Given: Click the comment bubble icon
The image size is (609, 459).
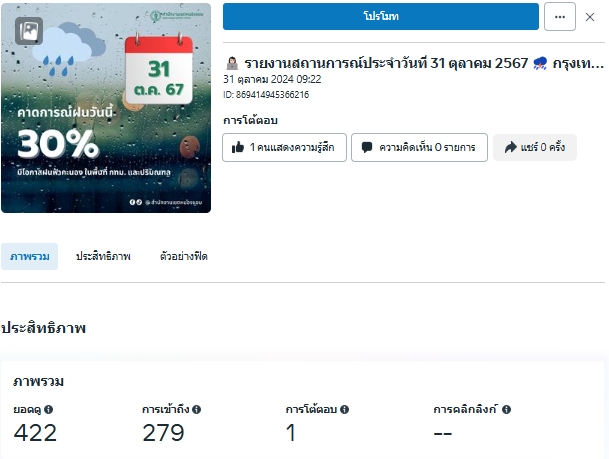Looking at the screenshot, I should (367, 148).
